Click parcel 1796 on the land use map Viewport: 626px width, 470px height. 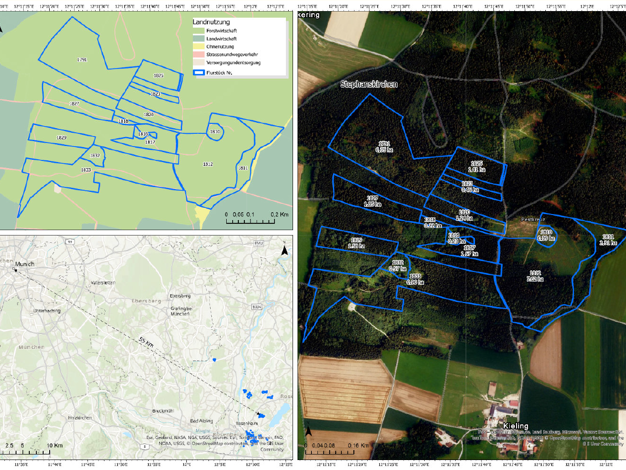click(82, 61)
